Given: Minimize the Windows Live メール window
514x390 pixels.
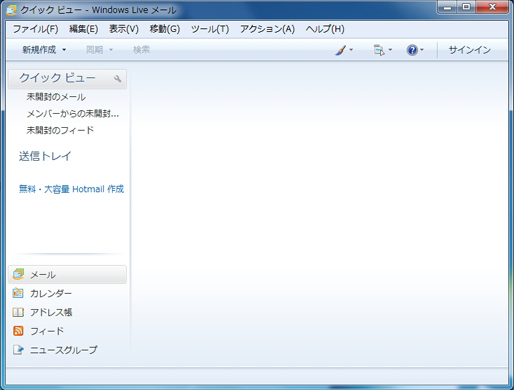Looking at the screenshot, I should coord(448,7).
